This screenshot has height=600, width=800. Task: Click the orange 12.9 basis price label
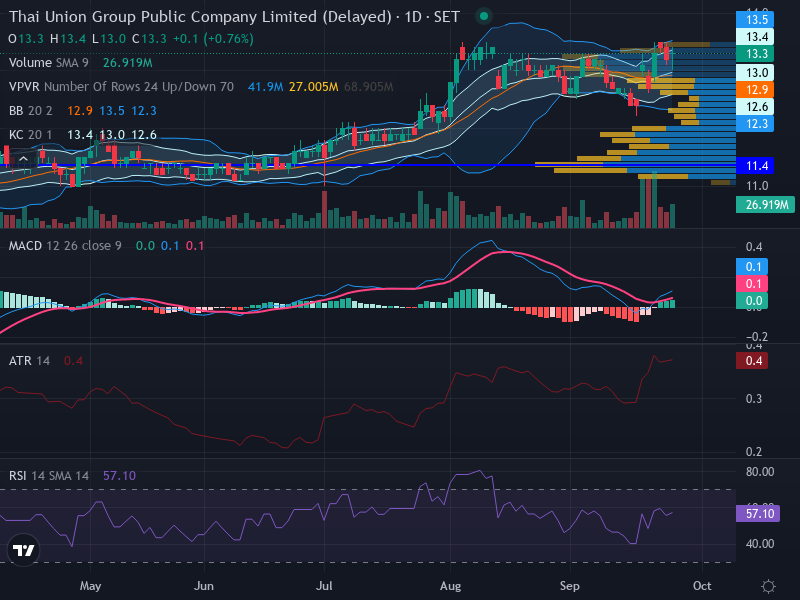click(x=755, y=90)
